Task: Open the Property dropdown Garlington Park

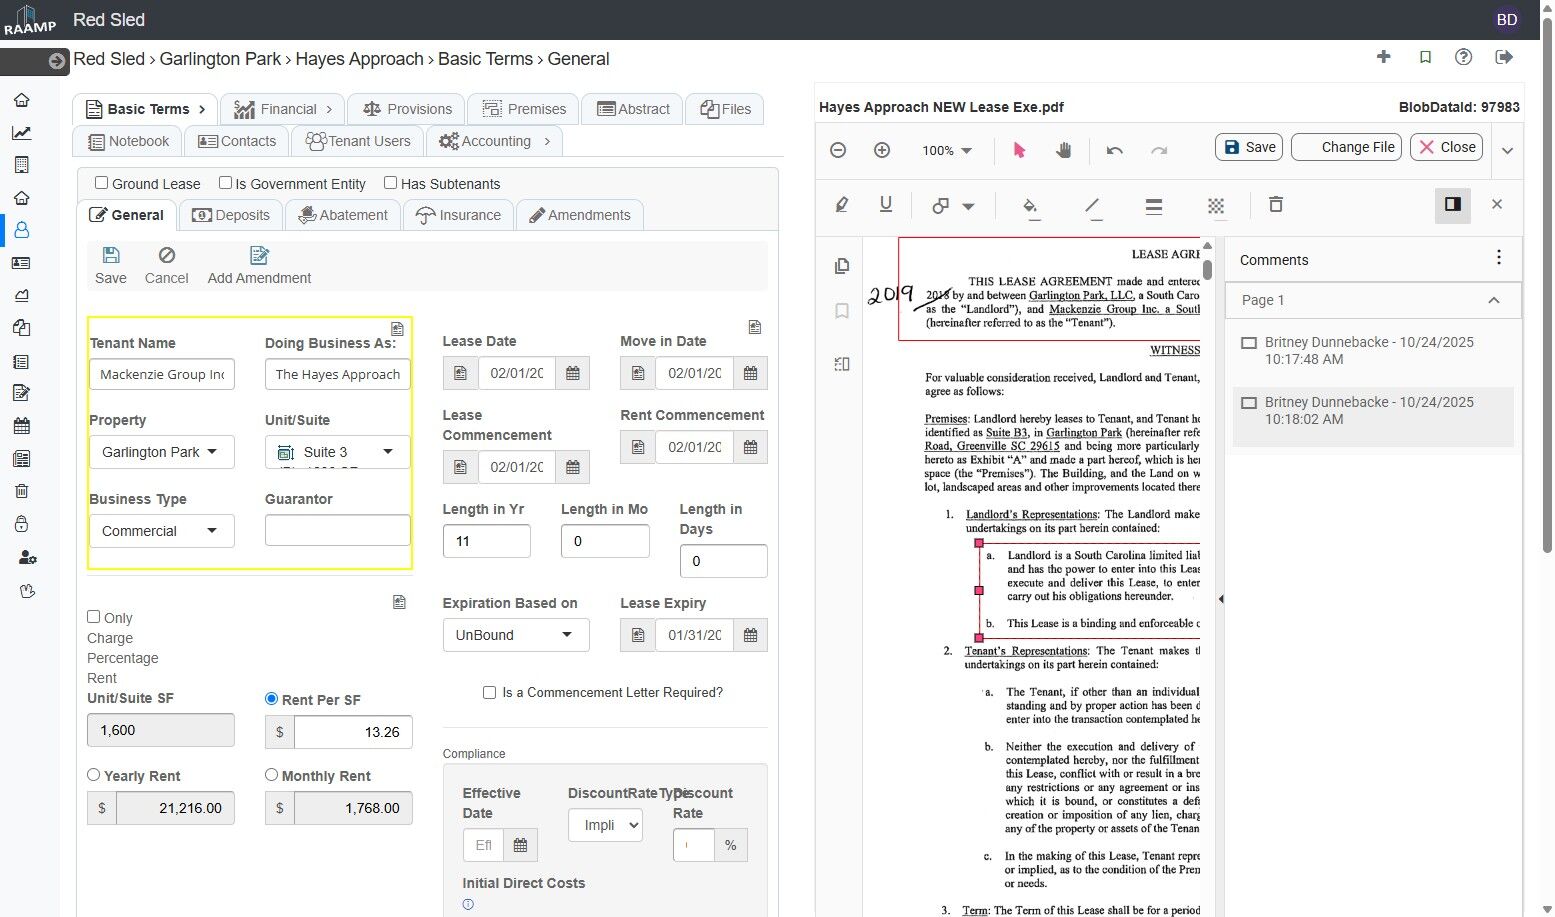Action: tap(161, 452)
